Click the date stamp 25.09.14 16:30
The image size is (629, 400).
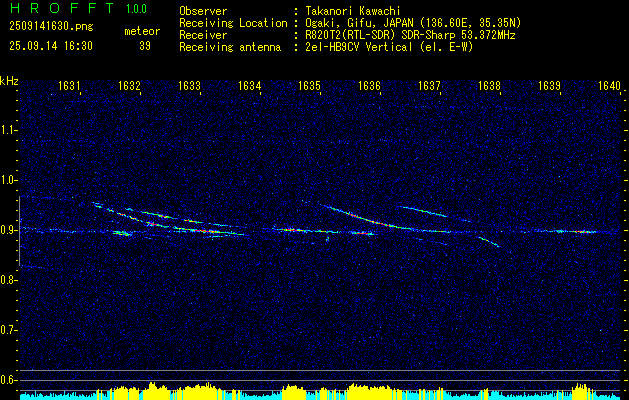pos(51,46)
